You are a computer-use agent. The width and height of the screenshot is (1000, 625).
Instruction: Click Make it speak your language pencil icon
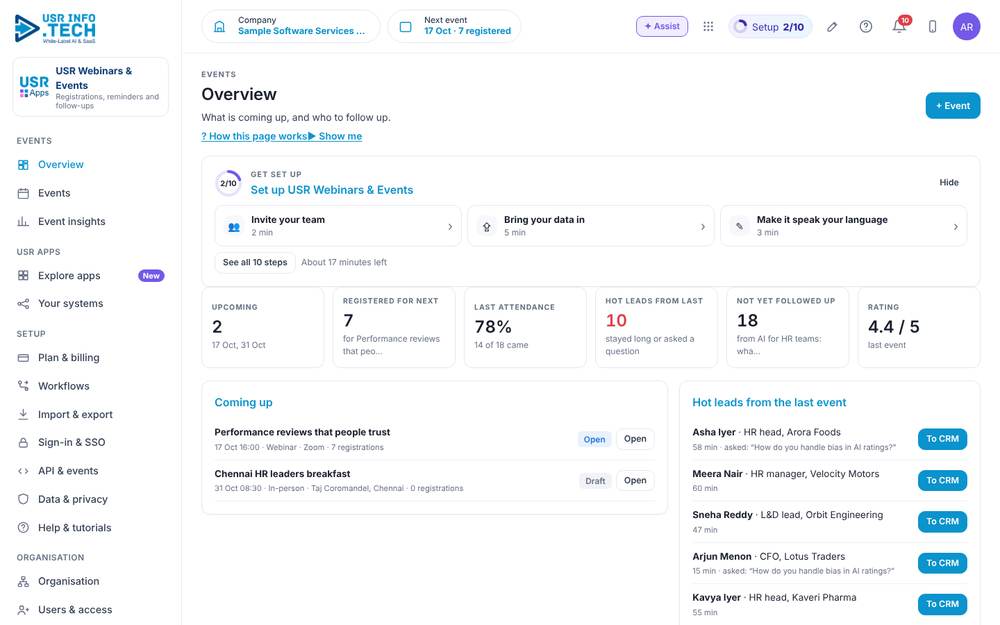click(x=739, y=226)
